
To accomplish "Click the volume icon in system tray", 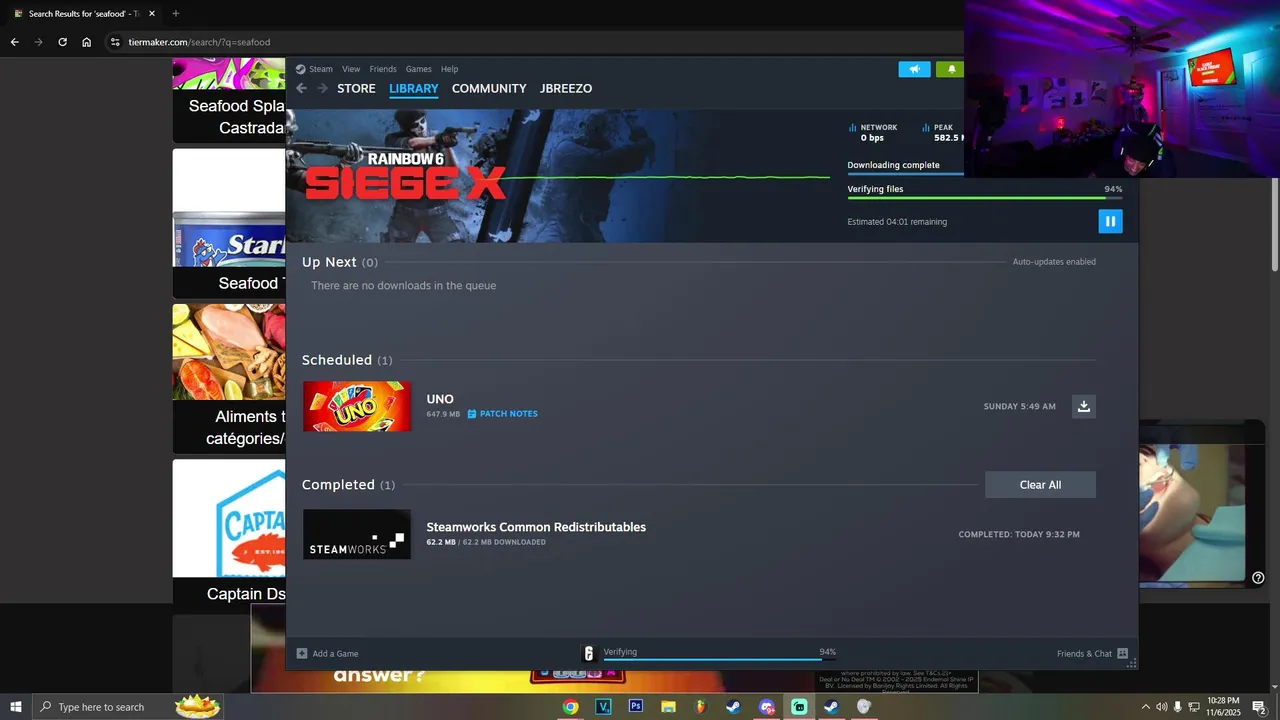I will click(1161, 707).
